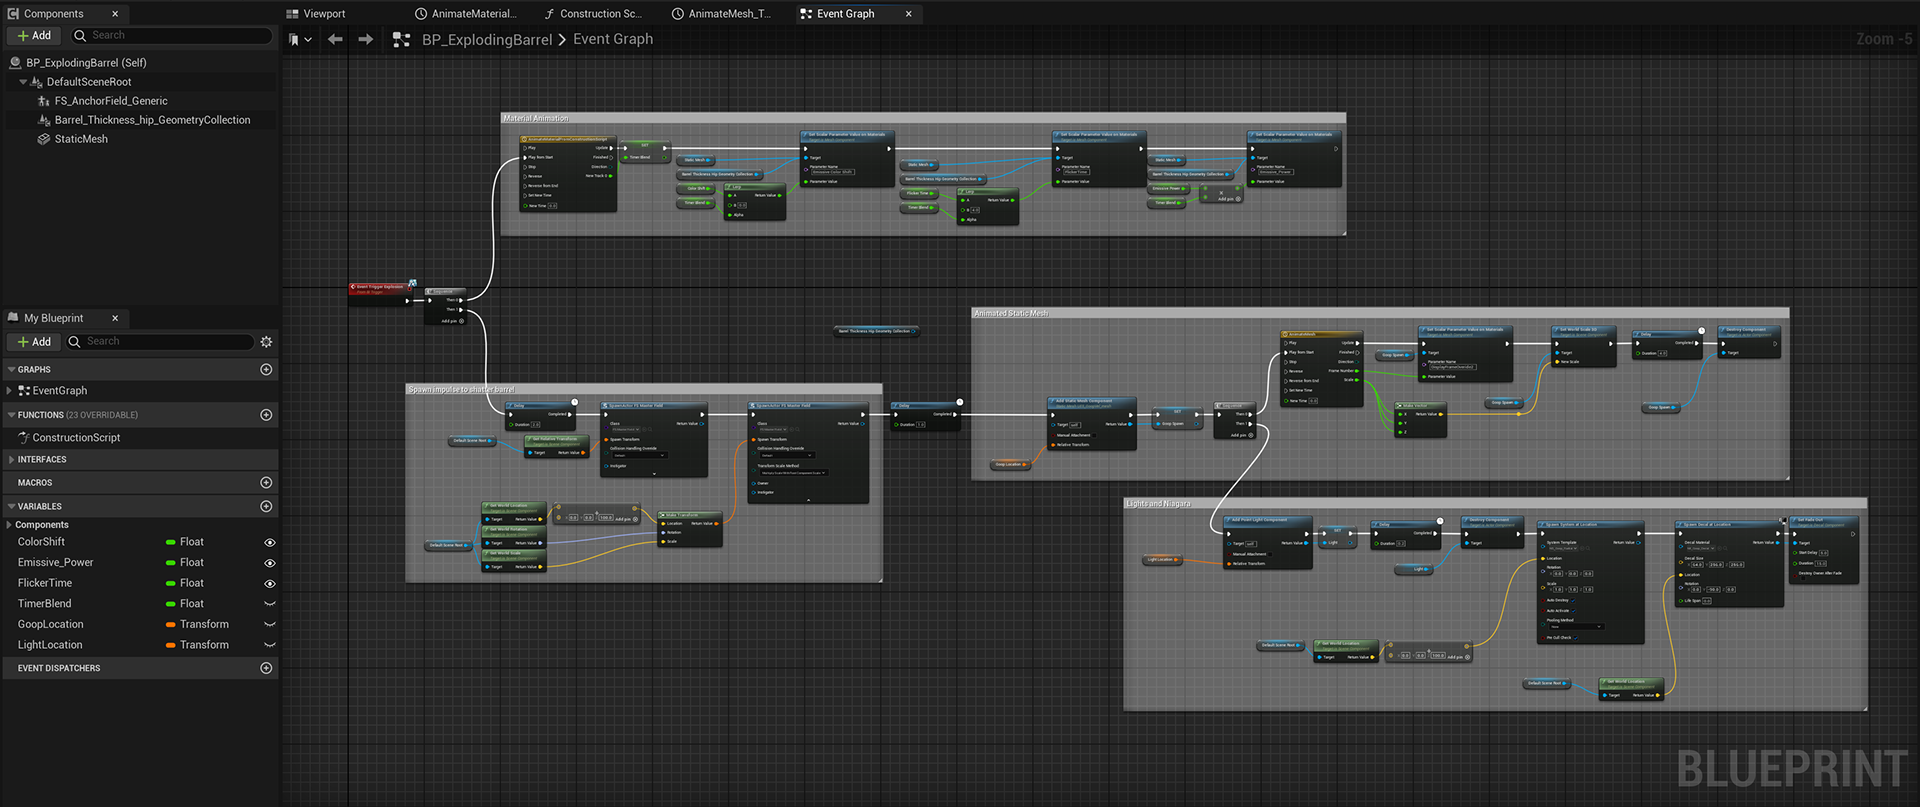Collapse the DefaultSceneRoot tree node
This screenshot has height=807, width=1920.
23,82
